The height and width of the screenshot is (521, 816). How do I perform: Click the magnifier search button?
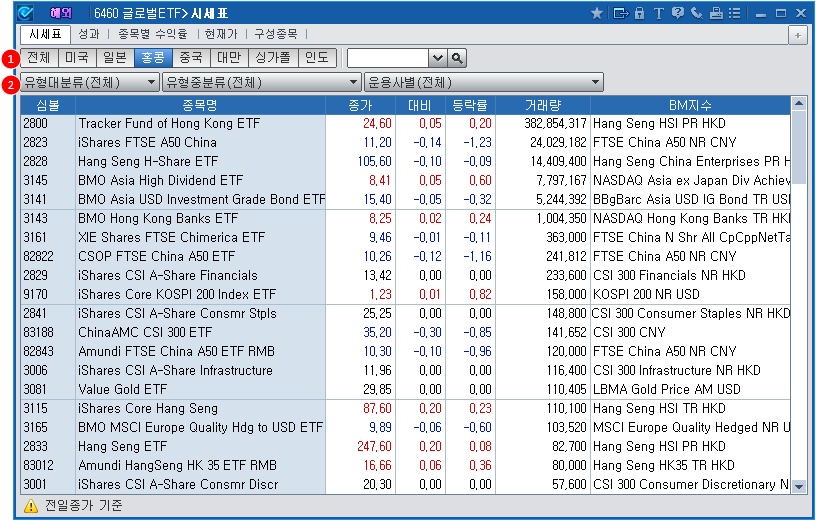(x=457, y=58)
